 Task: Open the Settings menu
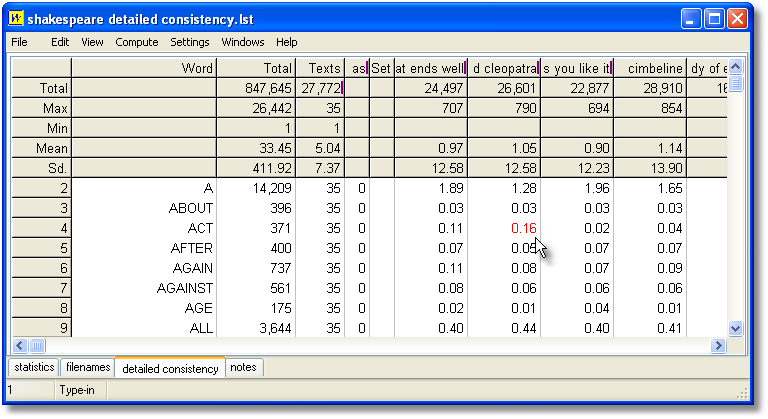190,42
